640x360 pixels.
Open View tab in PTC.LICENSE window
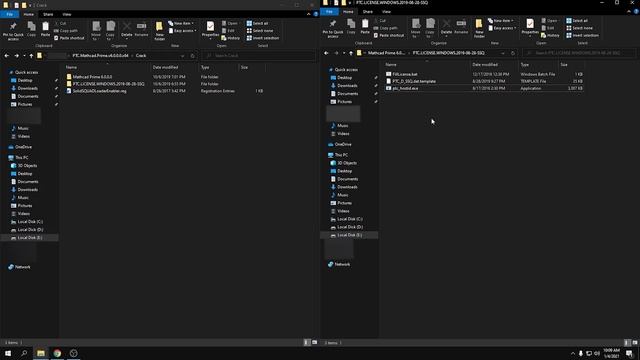click(x=387, y=11)
